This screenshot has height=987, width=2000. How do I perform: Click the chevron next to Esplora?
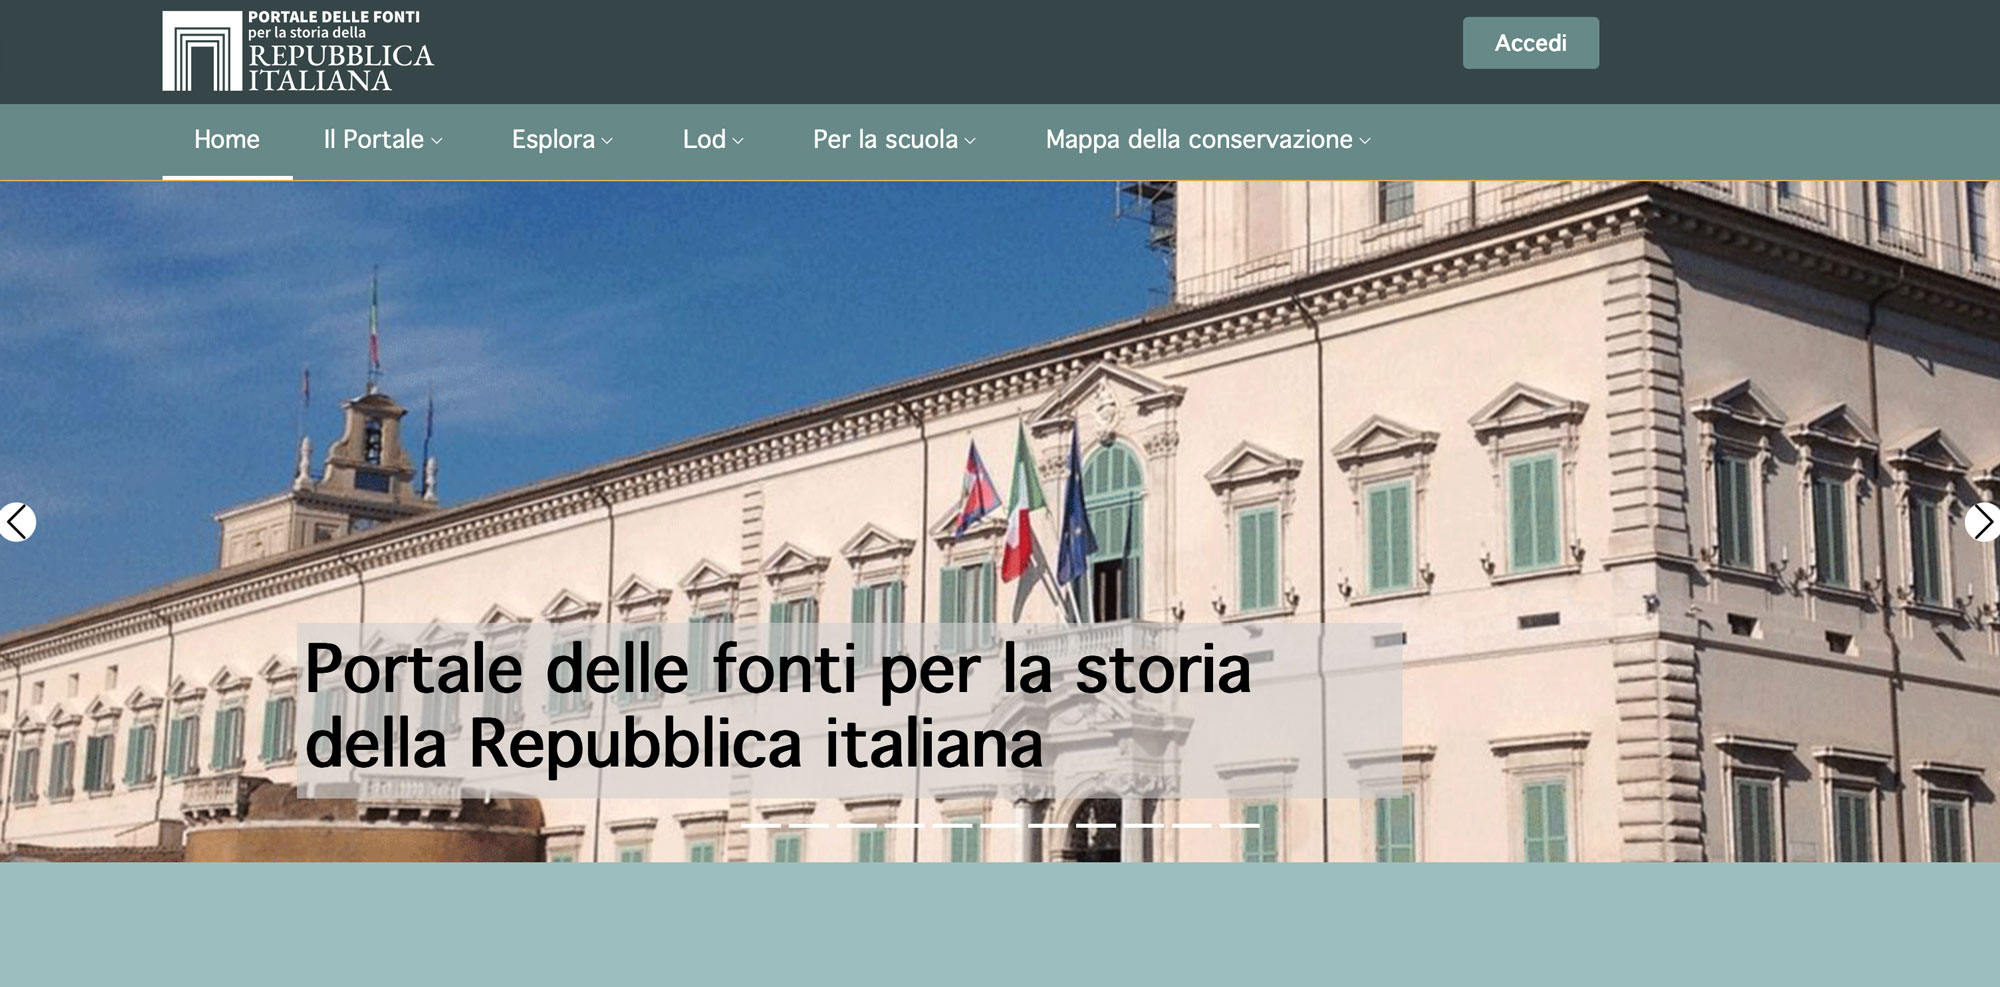click(607, 141)
